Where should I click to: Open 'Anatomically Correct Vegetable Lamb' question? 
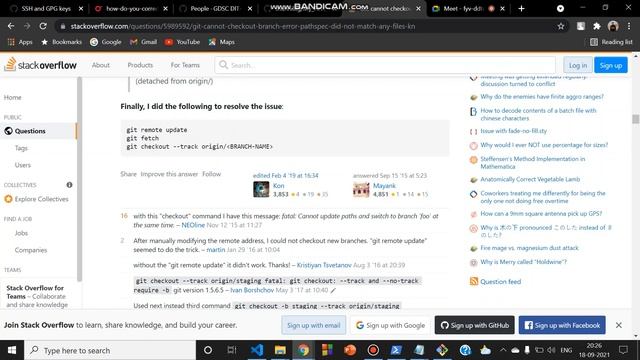tap(530, 179)
